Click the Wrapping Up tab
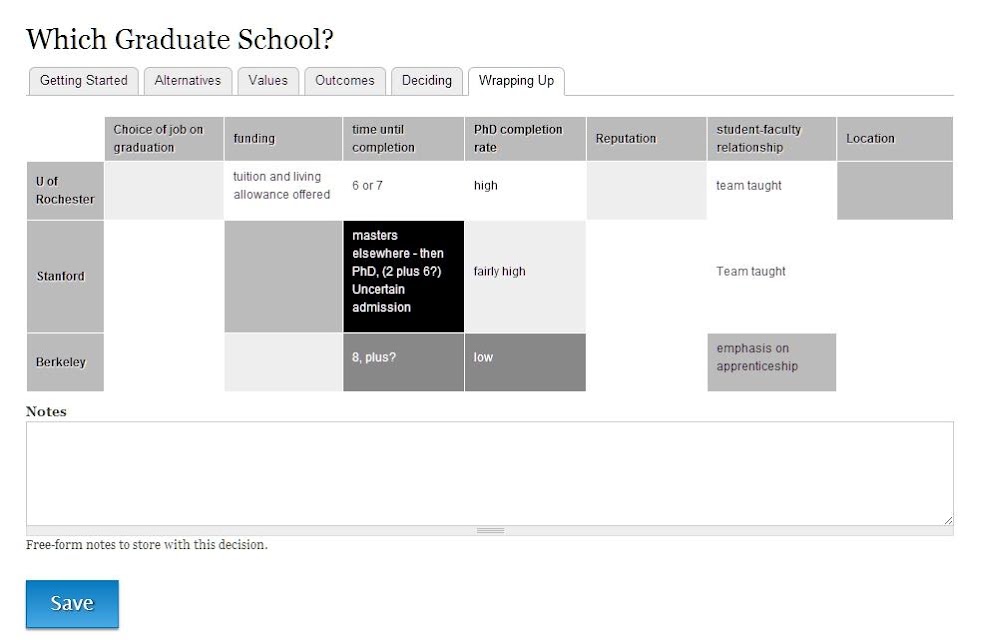 [516, 81]
